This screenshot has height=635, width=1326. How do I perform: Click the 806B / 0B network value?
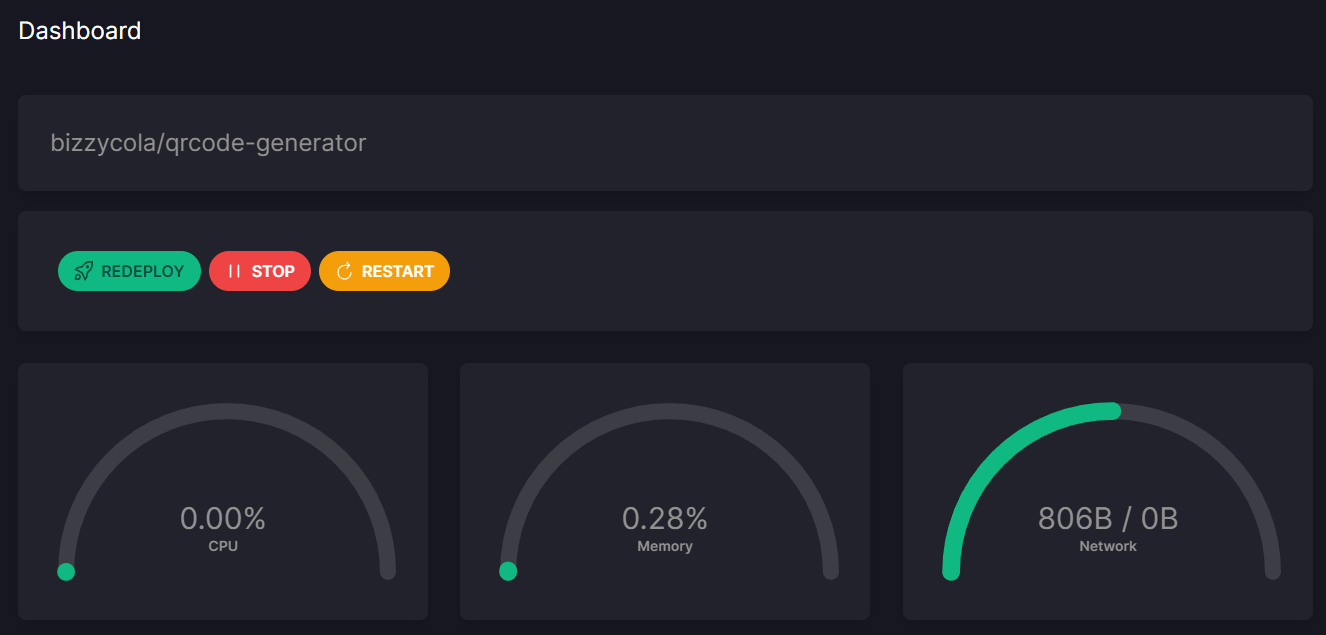(1108, 518)
